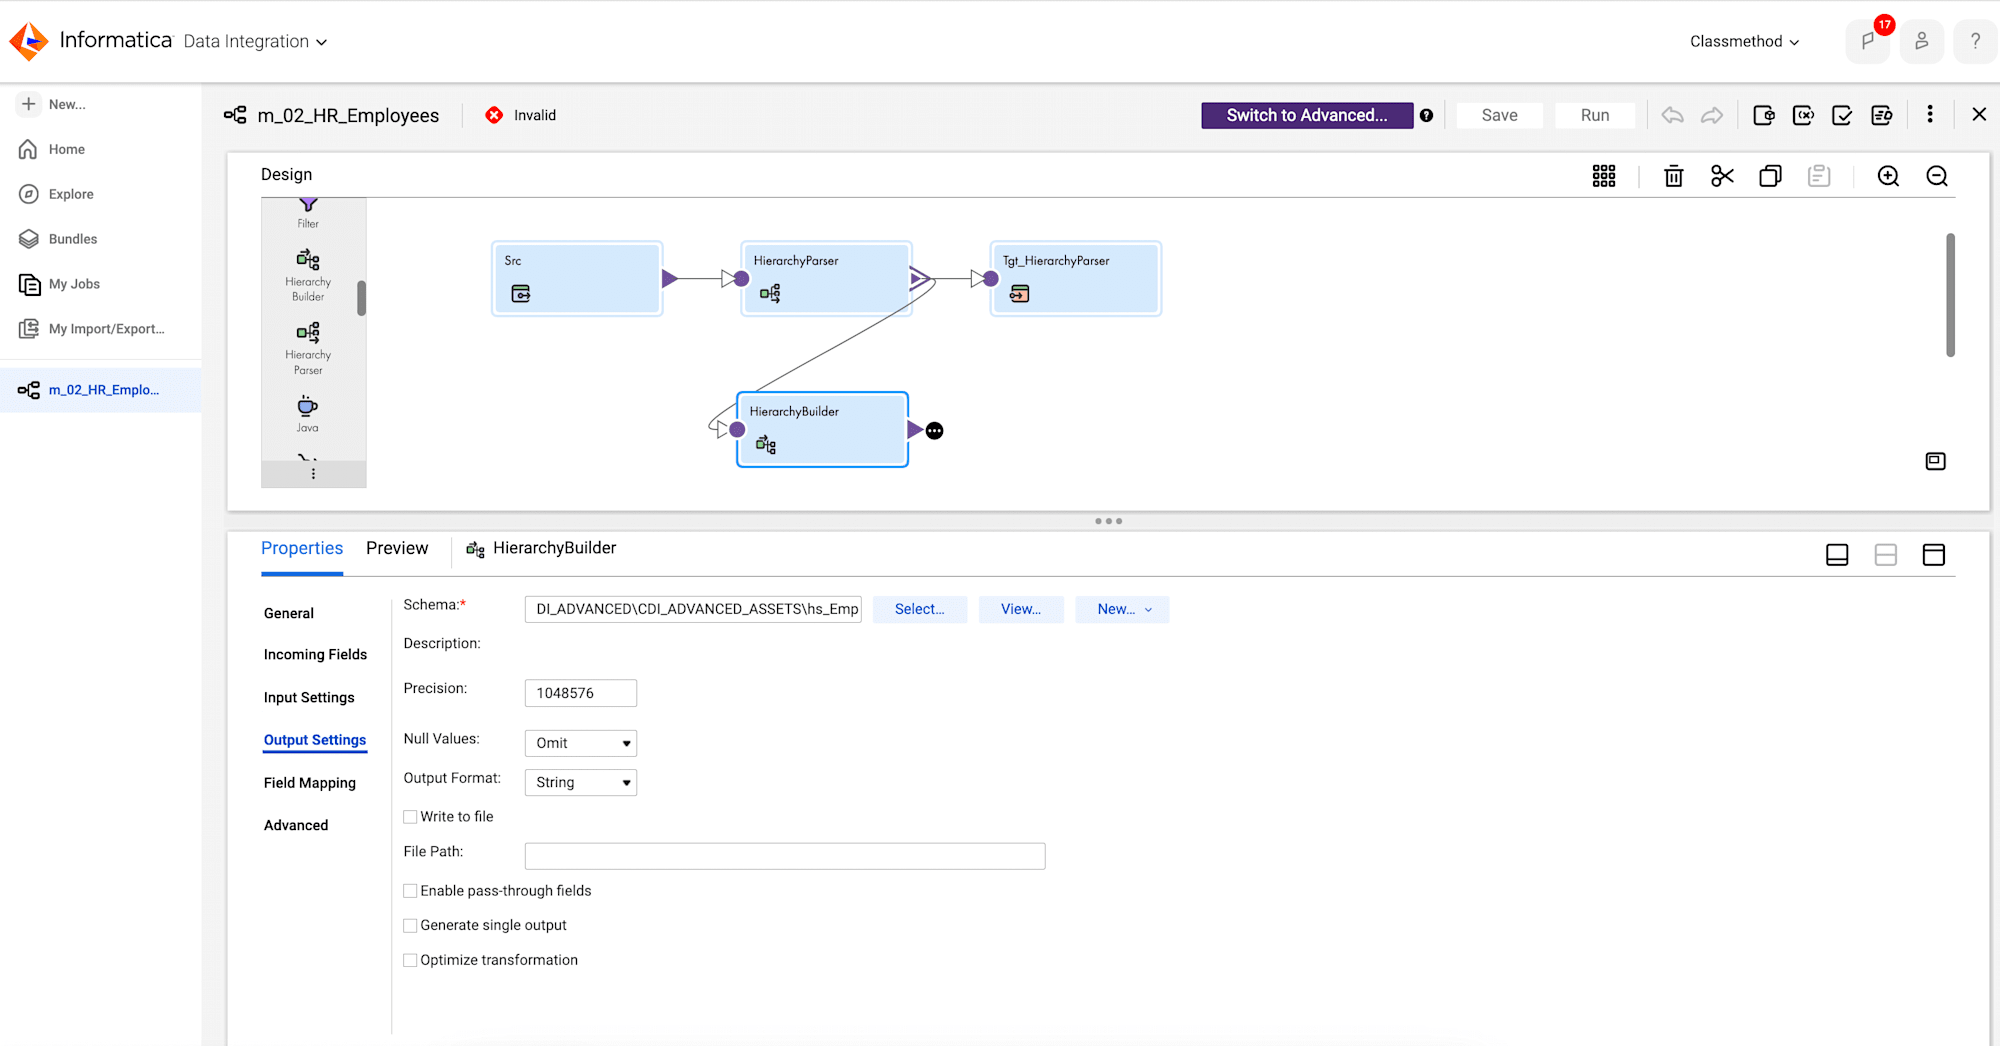Expand the palette more-options dots

point(313,473)
